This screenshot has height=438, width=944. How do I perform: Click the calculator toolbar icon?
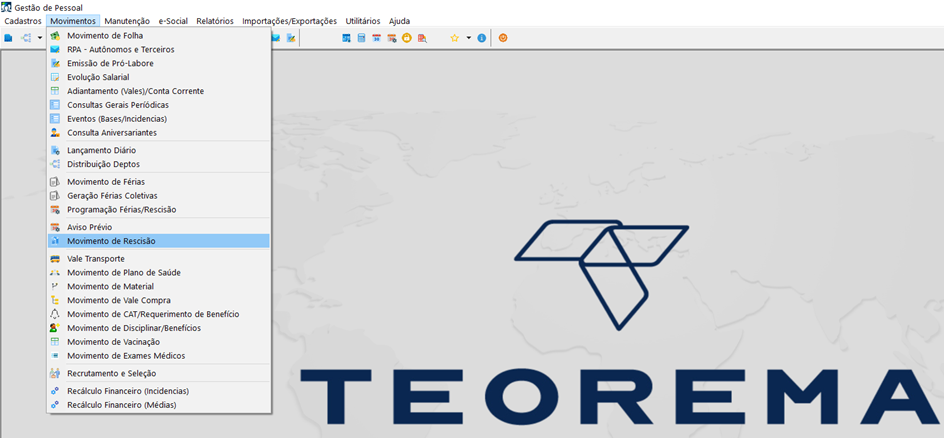[361, 38]
